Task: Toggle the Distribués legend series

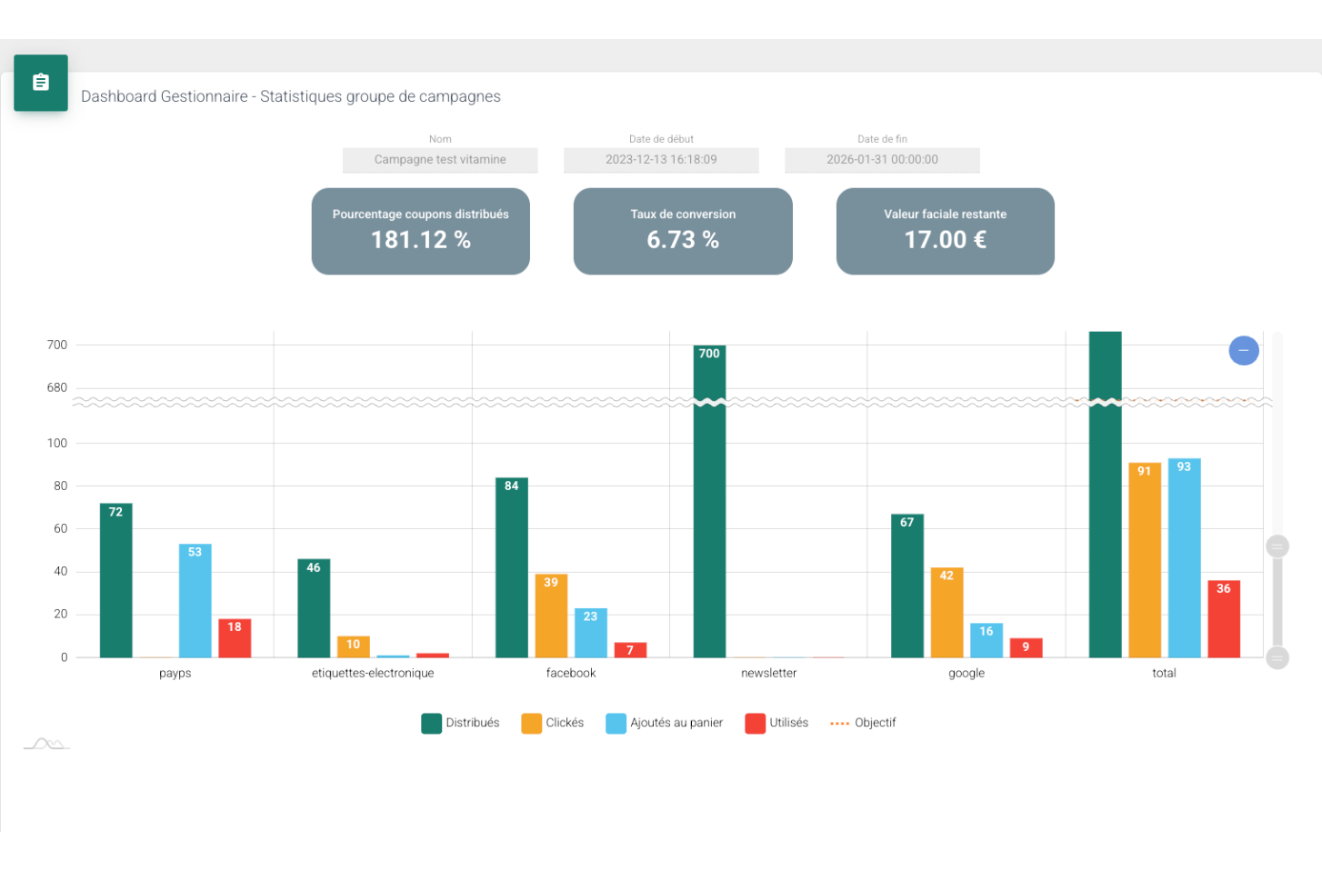Action: [x=460, y=723]
